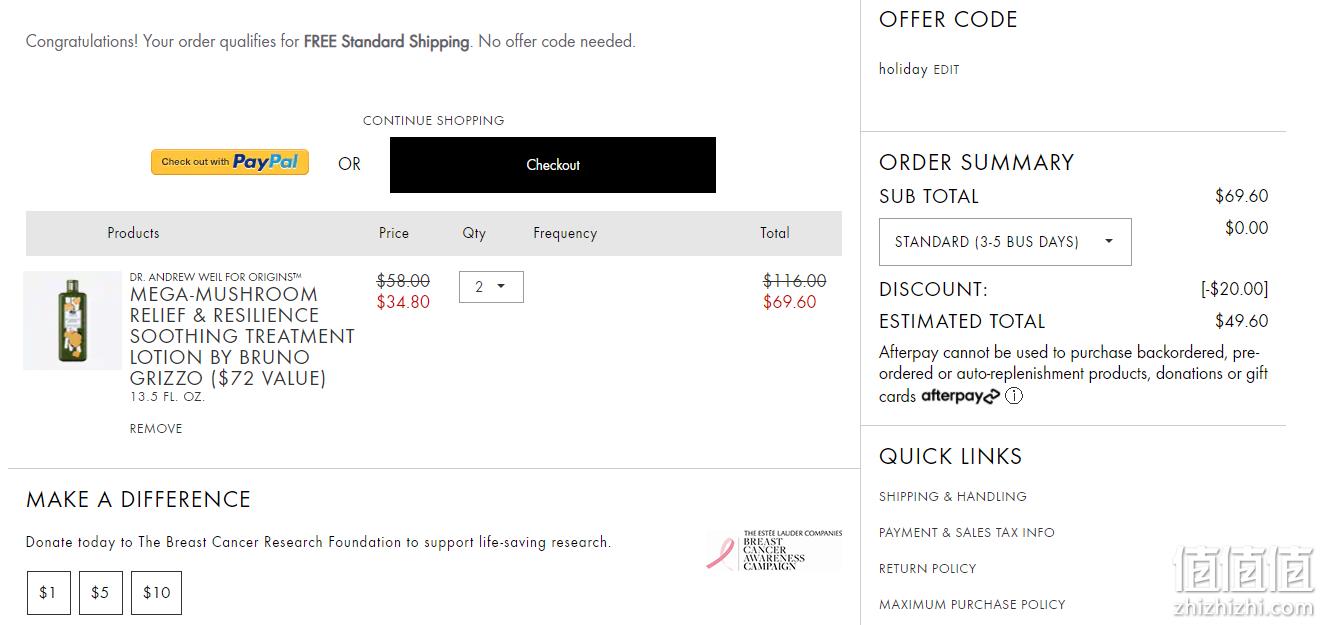This screenshot has height=625, width=1323.
Task: Open Maximum Purchase Policy link
Action: (972, 604)
